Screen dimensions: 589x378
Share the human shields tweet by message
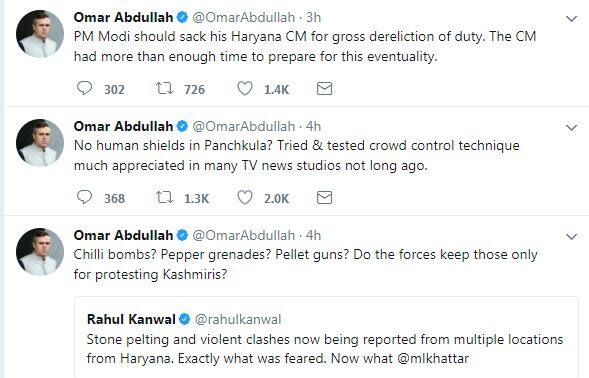324,198
